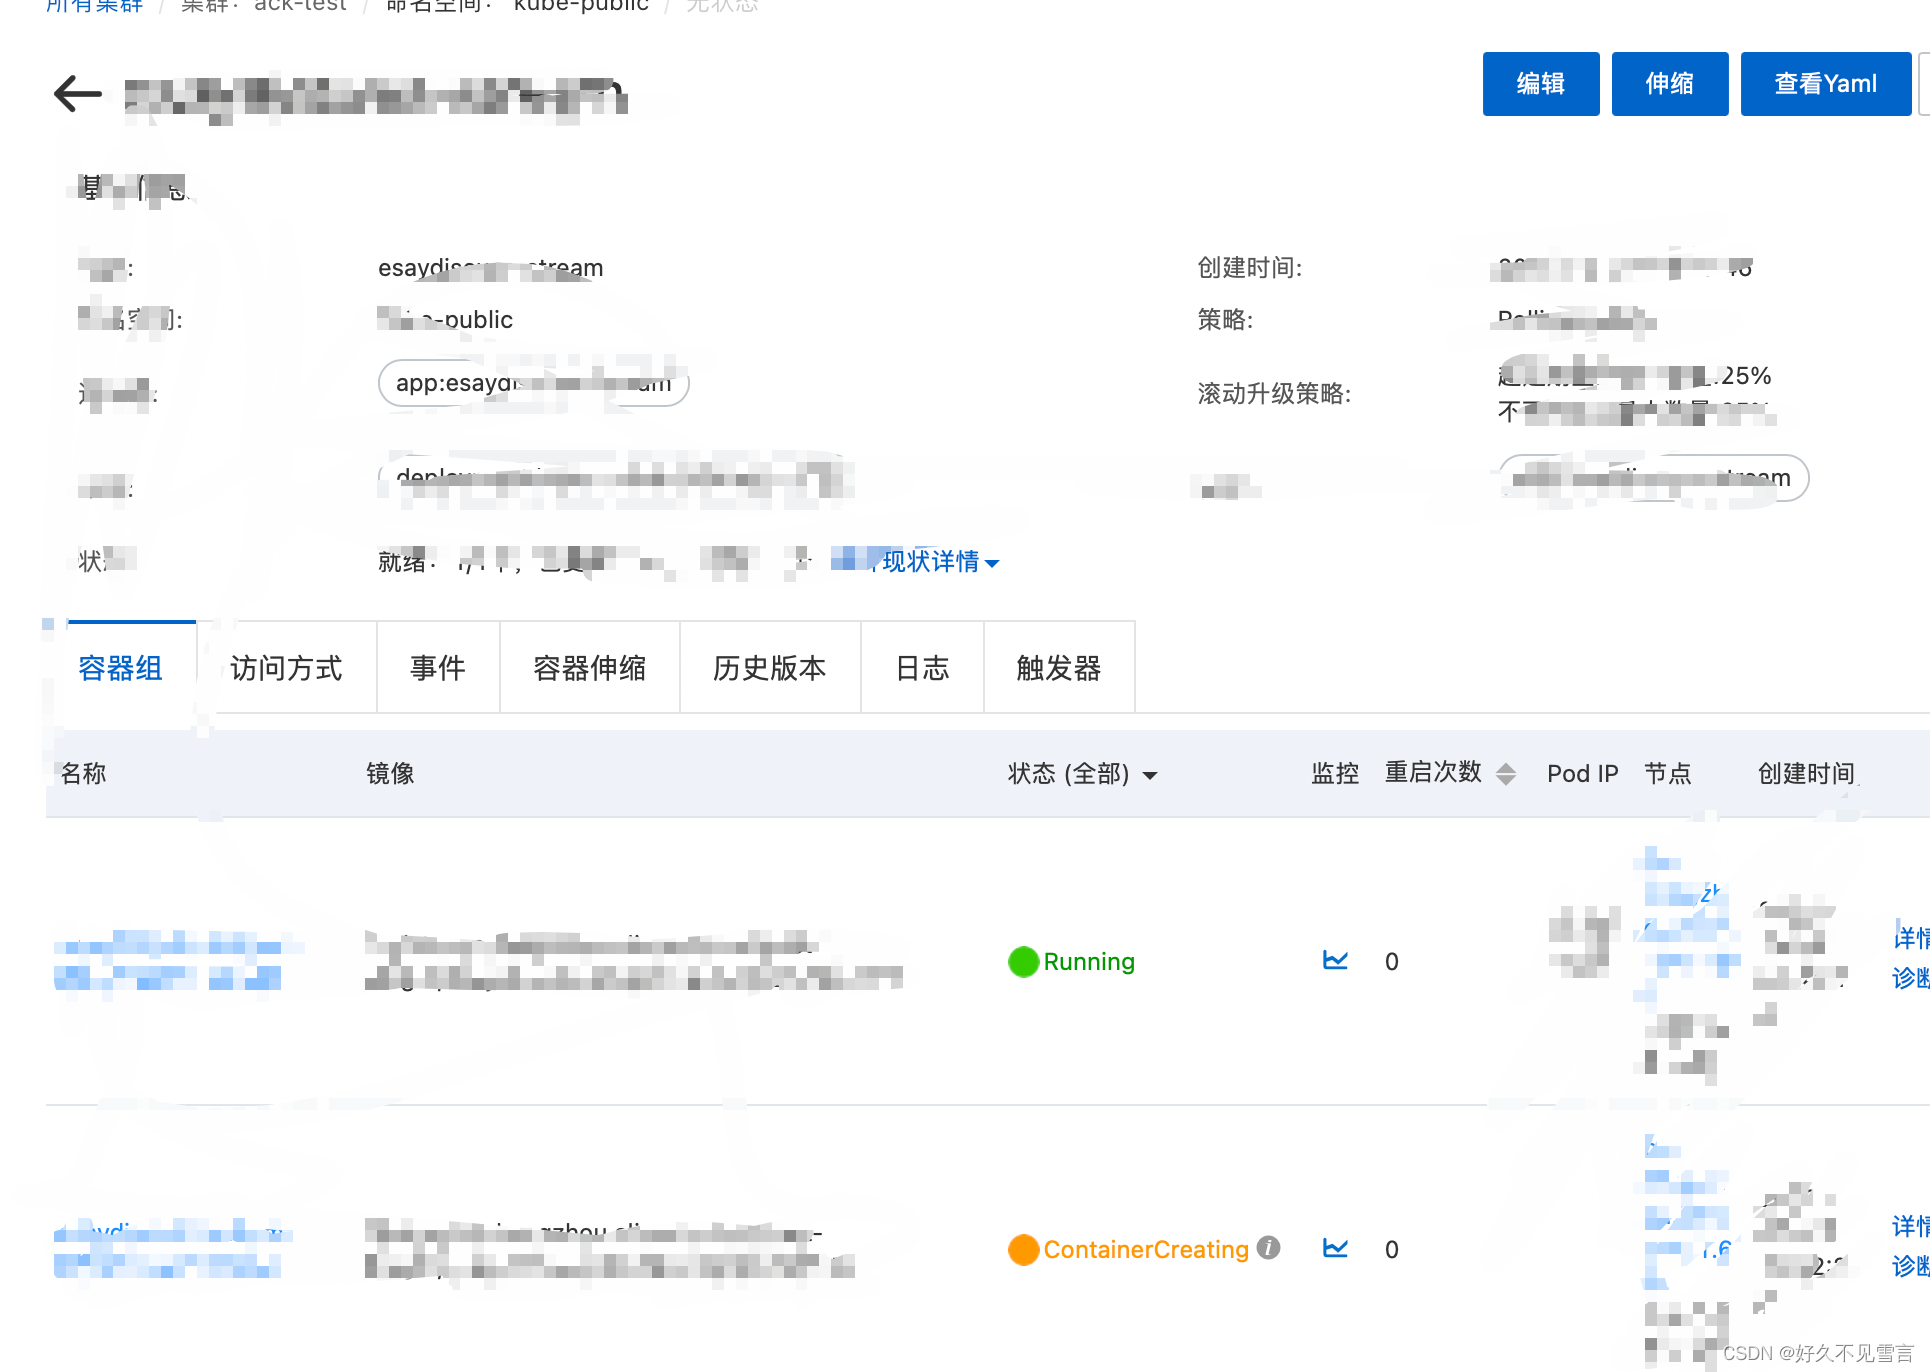Click 所有集群 breadcrumb link
The height and width of the screenshot is (1372, 1930).
[x=94, y=6]
